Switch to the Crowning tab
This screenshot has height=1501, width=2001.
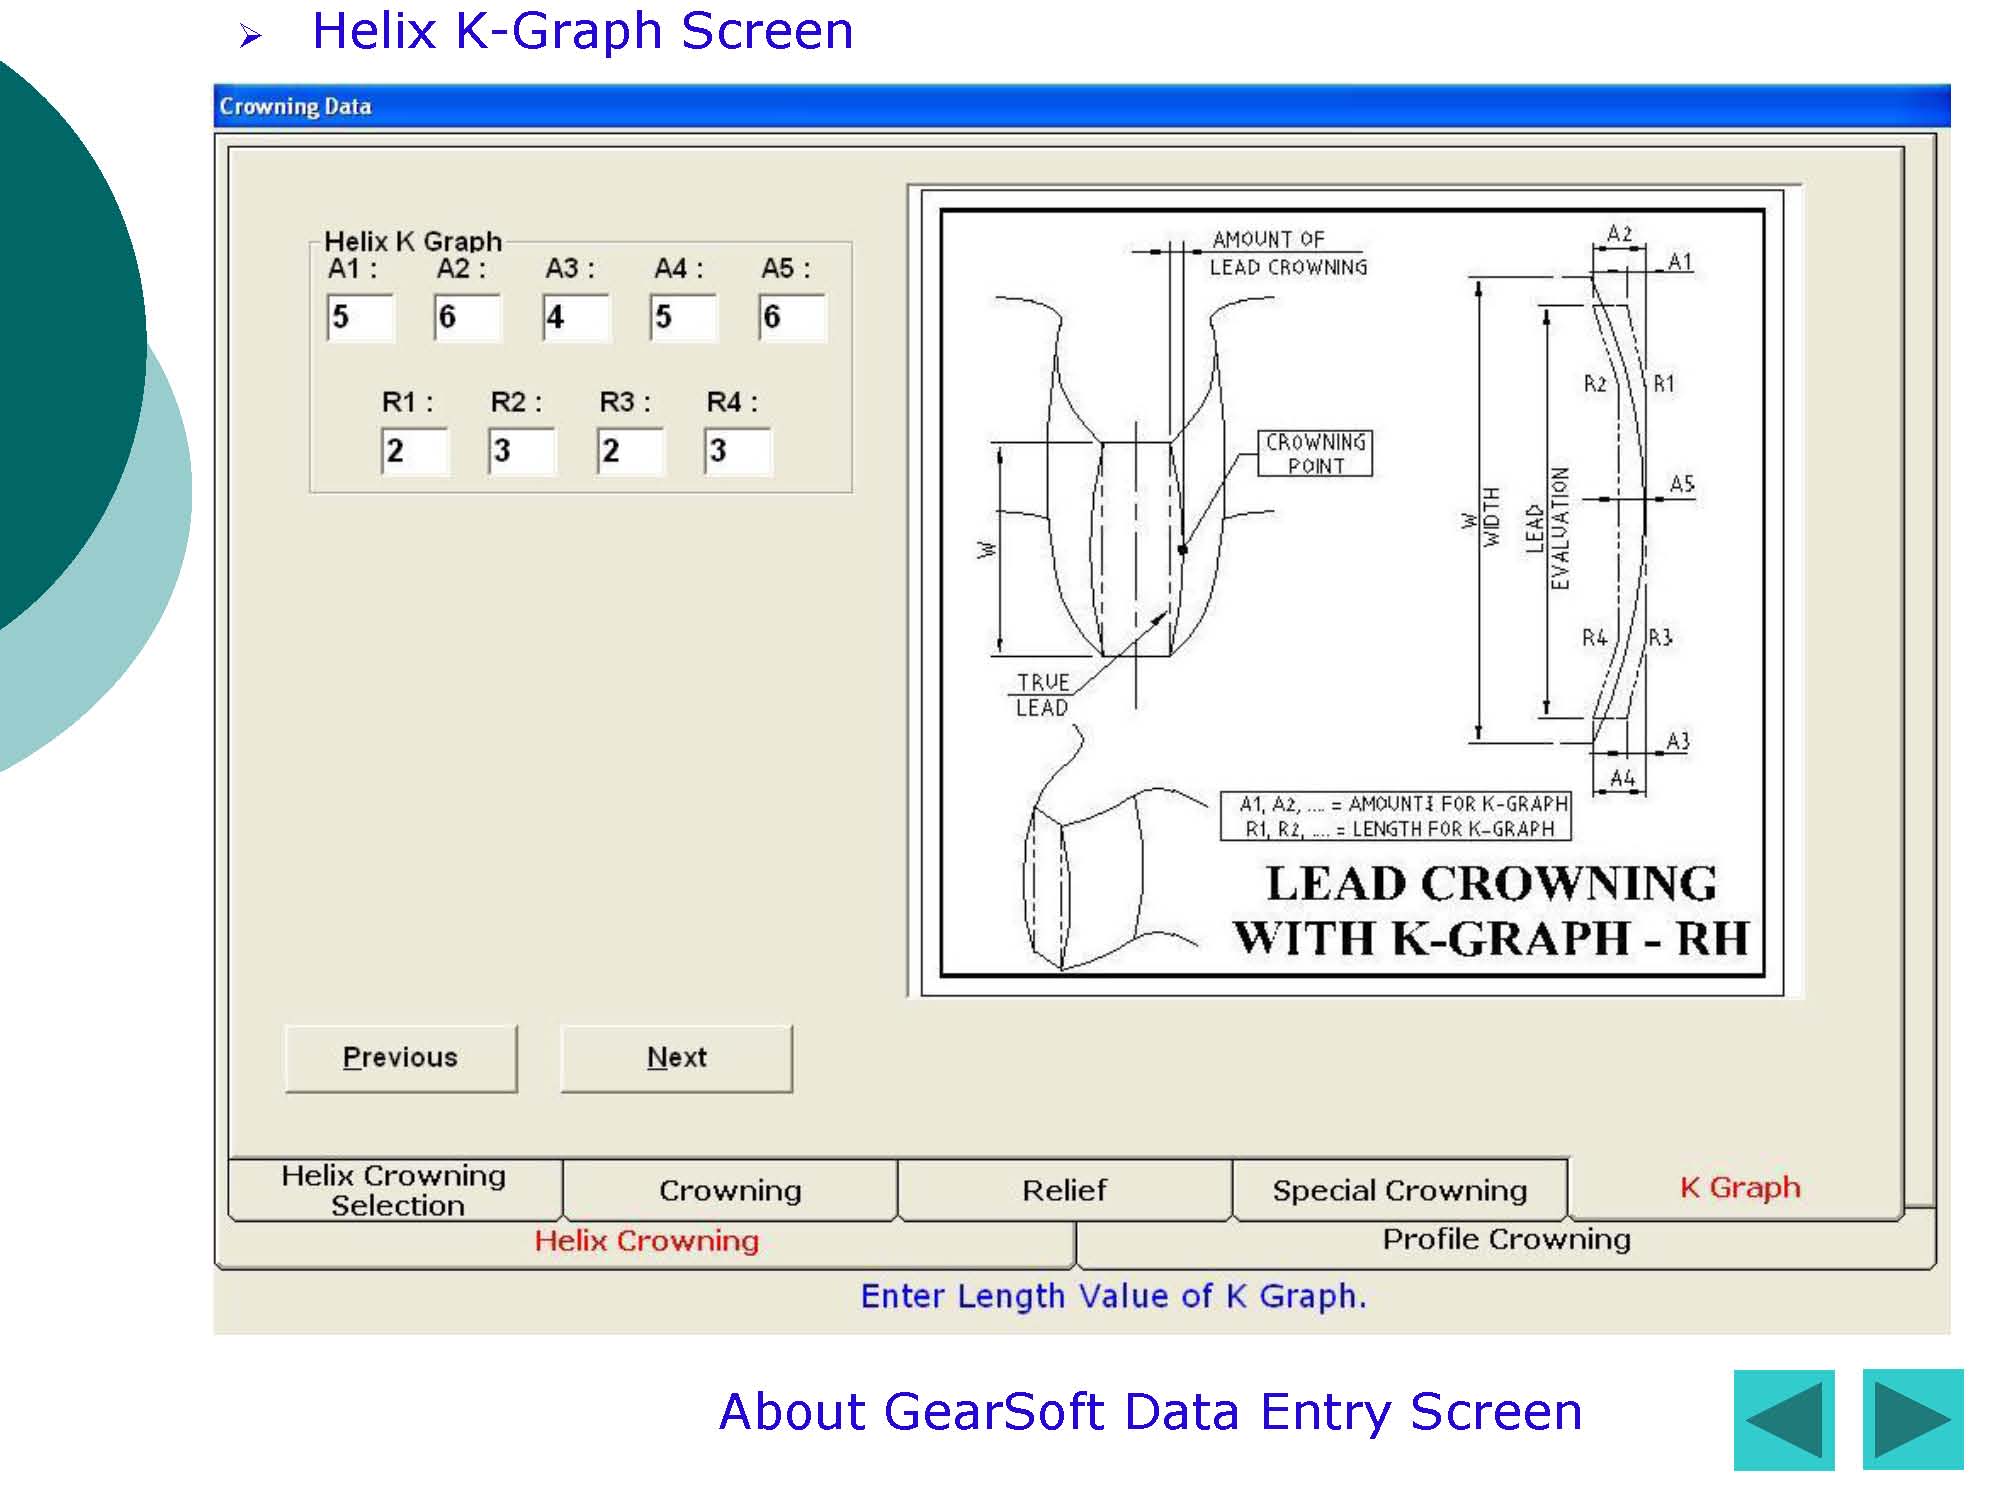[730, 1190]
